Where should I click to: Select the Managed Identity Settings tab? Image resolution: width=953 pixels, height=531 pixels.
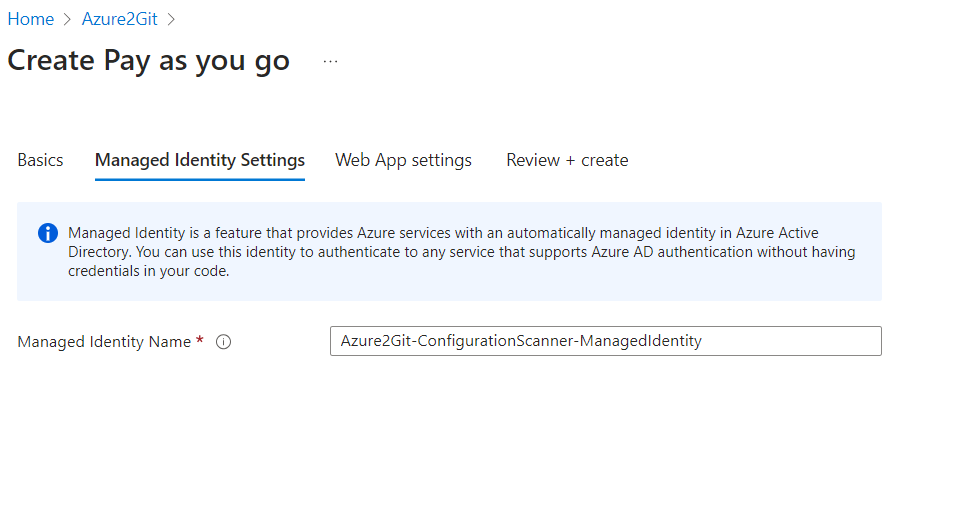click(200, 160)
